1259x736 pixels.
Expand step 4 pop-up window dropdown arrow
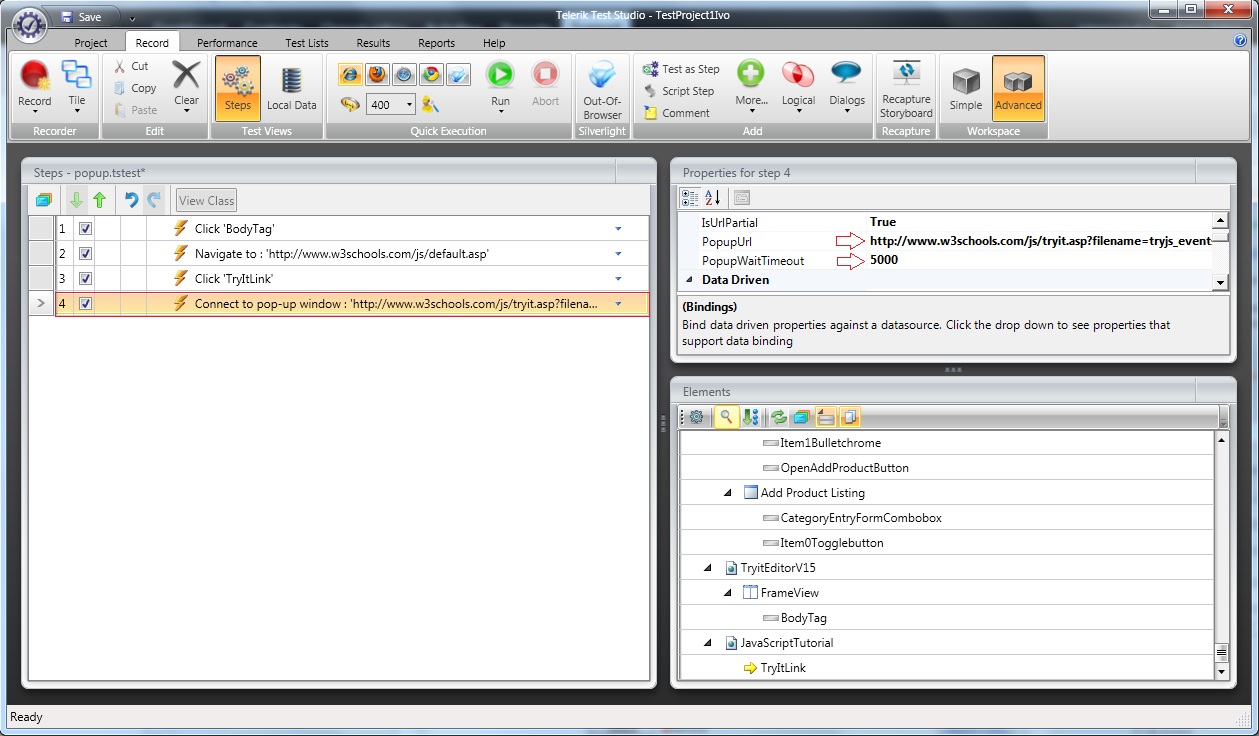pos(618,304)
